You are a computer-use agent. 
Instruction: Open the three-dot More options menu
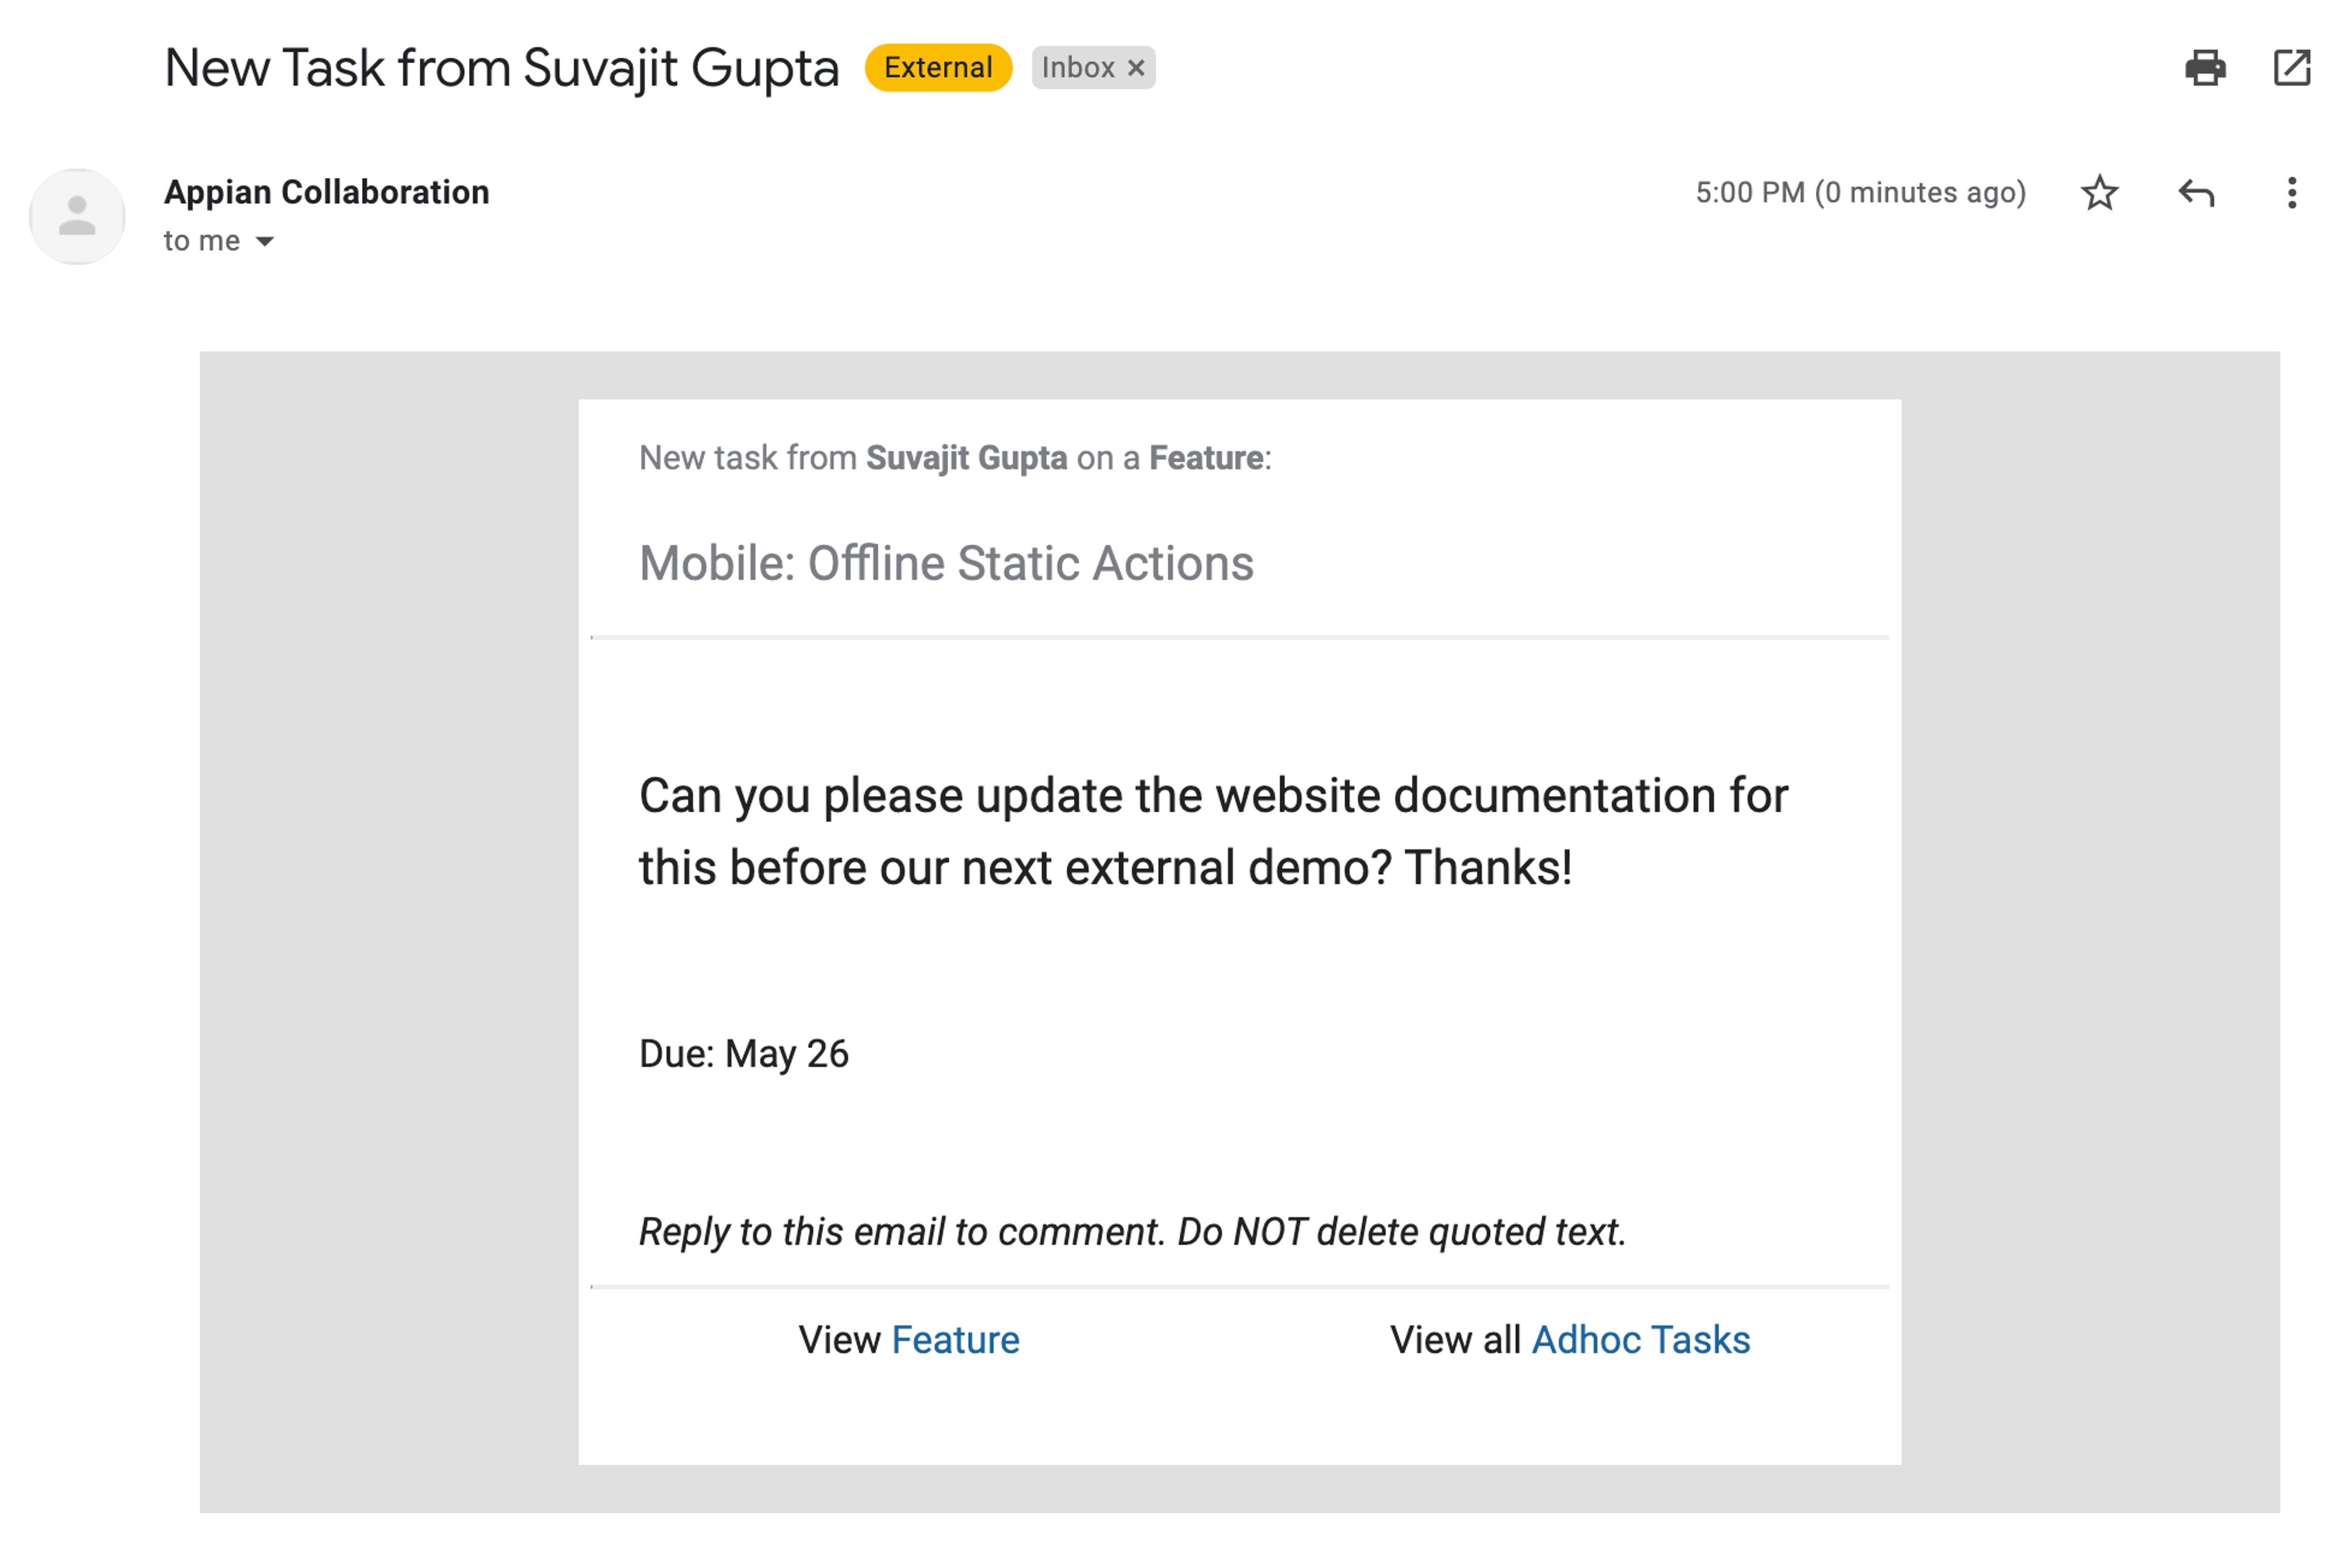point(2291,192)
